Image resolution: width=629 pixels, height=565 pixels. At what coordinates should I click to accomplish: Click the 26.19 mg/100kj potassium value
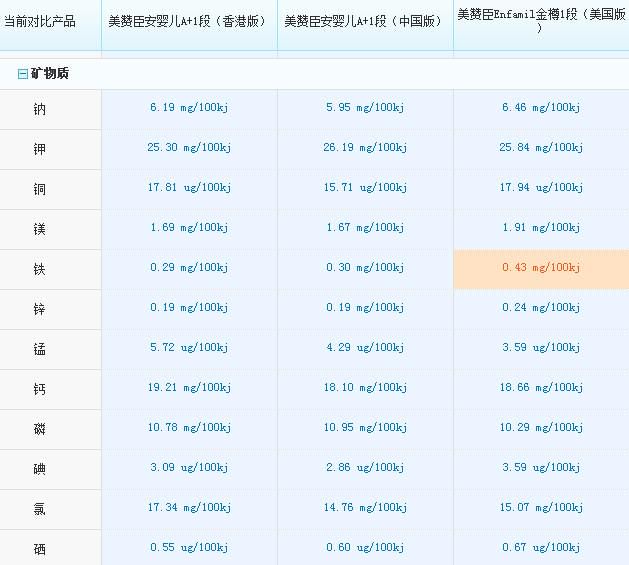pos(365,148)
